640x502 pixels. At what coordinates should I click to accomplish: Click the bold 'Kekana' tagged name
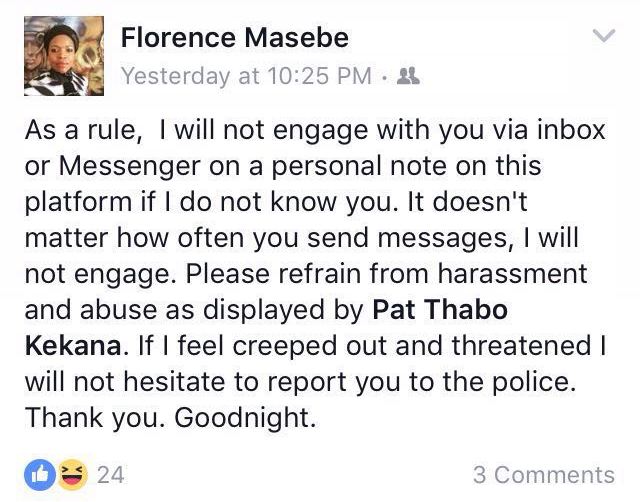(x=73, y=346)
